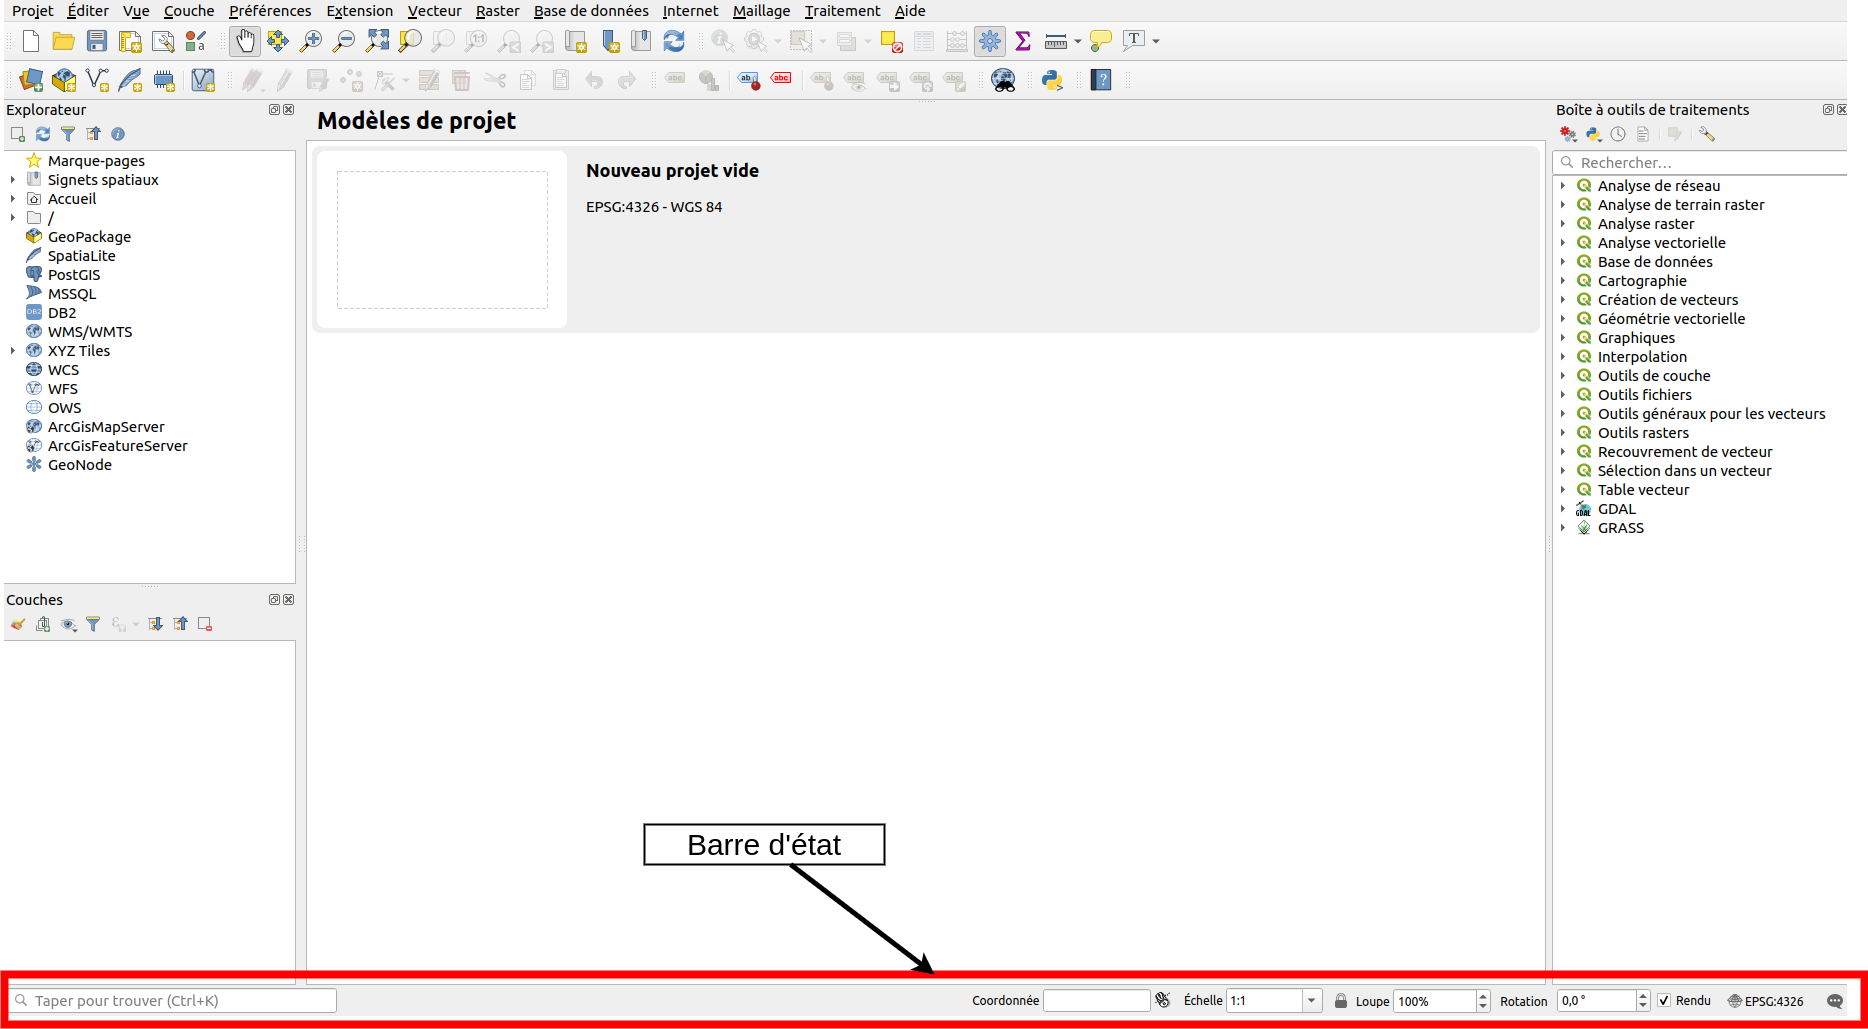Click the EPSG:4326 projection button
The height and width of the screenshot is (1029, 1868).
pos(1766,1001)
